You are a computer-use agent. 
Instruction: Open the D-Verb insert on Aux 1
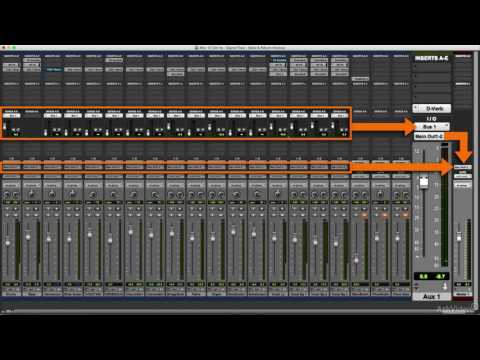(435, 108)
